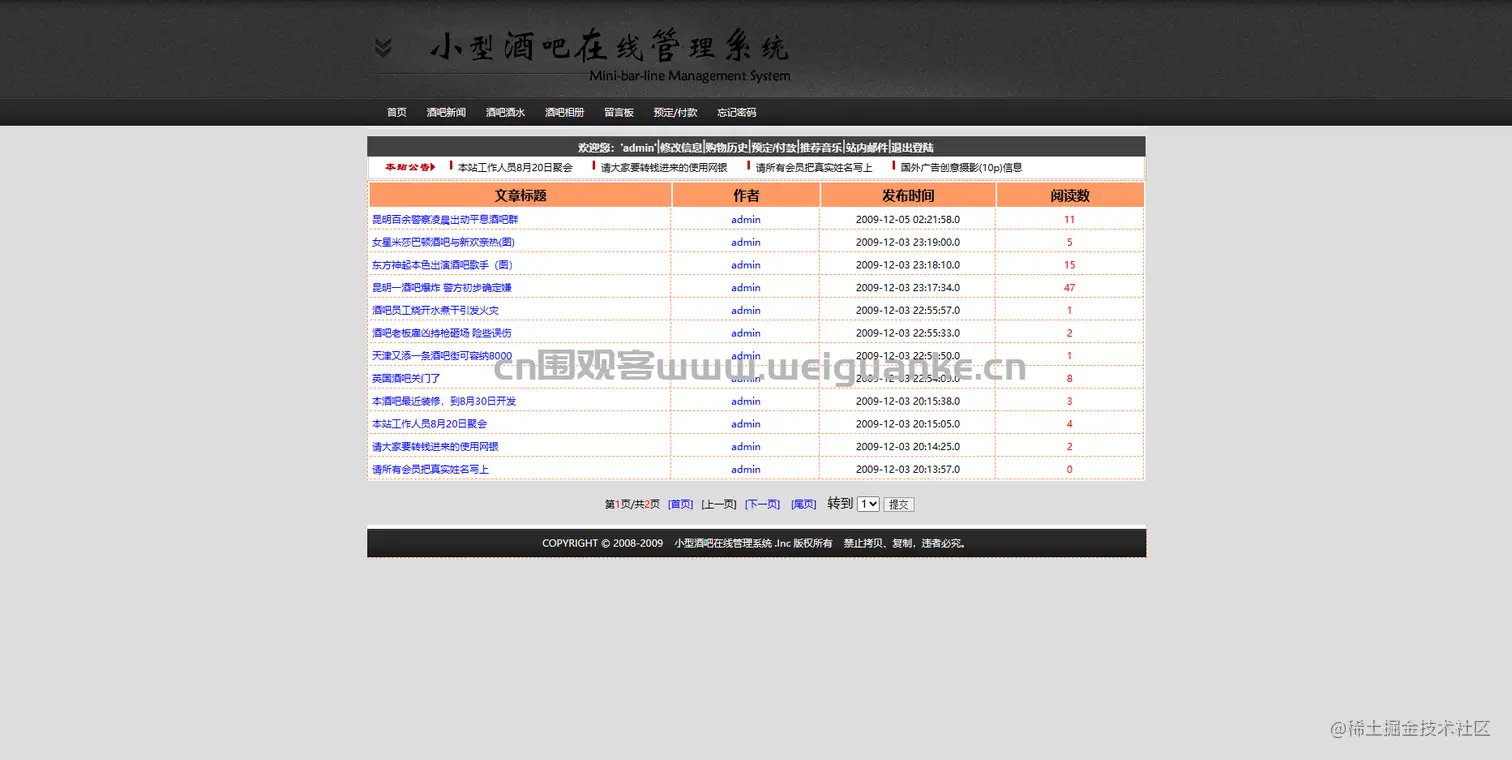The width and height of the screenshot is (1512, 760).
Task: Click 退出登陆 to log out
Action: [912, 147]
